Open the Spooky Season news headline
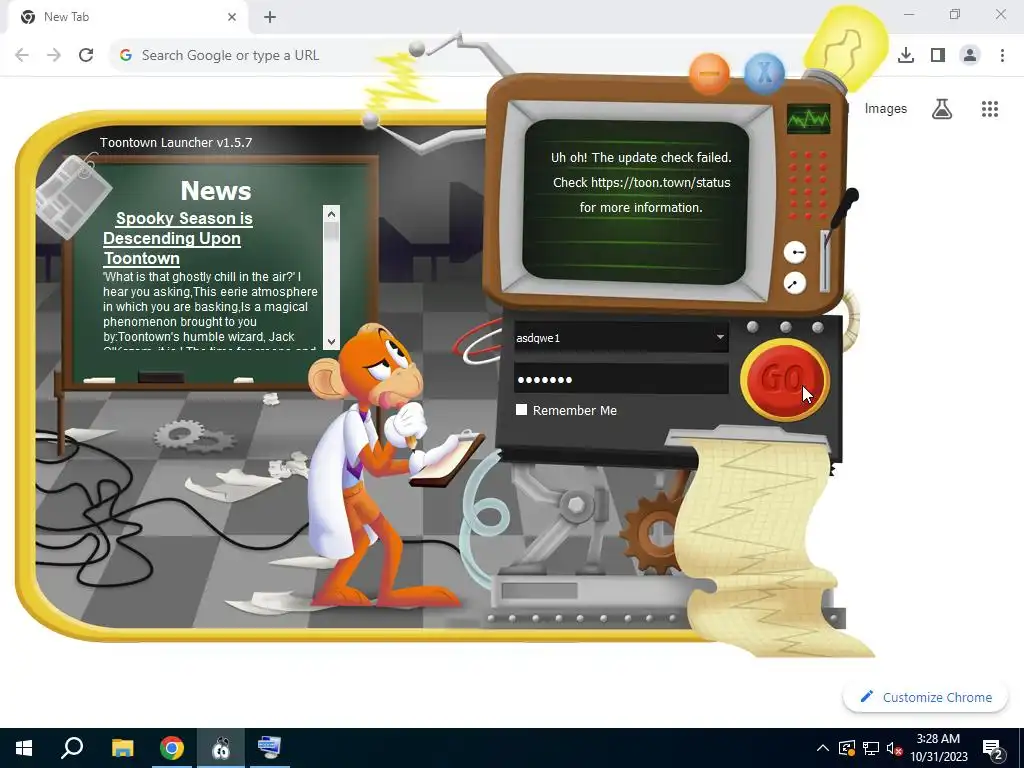Image resolution: width=1024 pixels, height=768 pixels. 178,238
